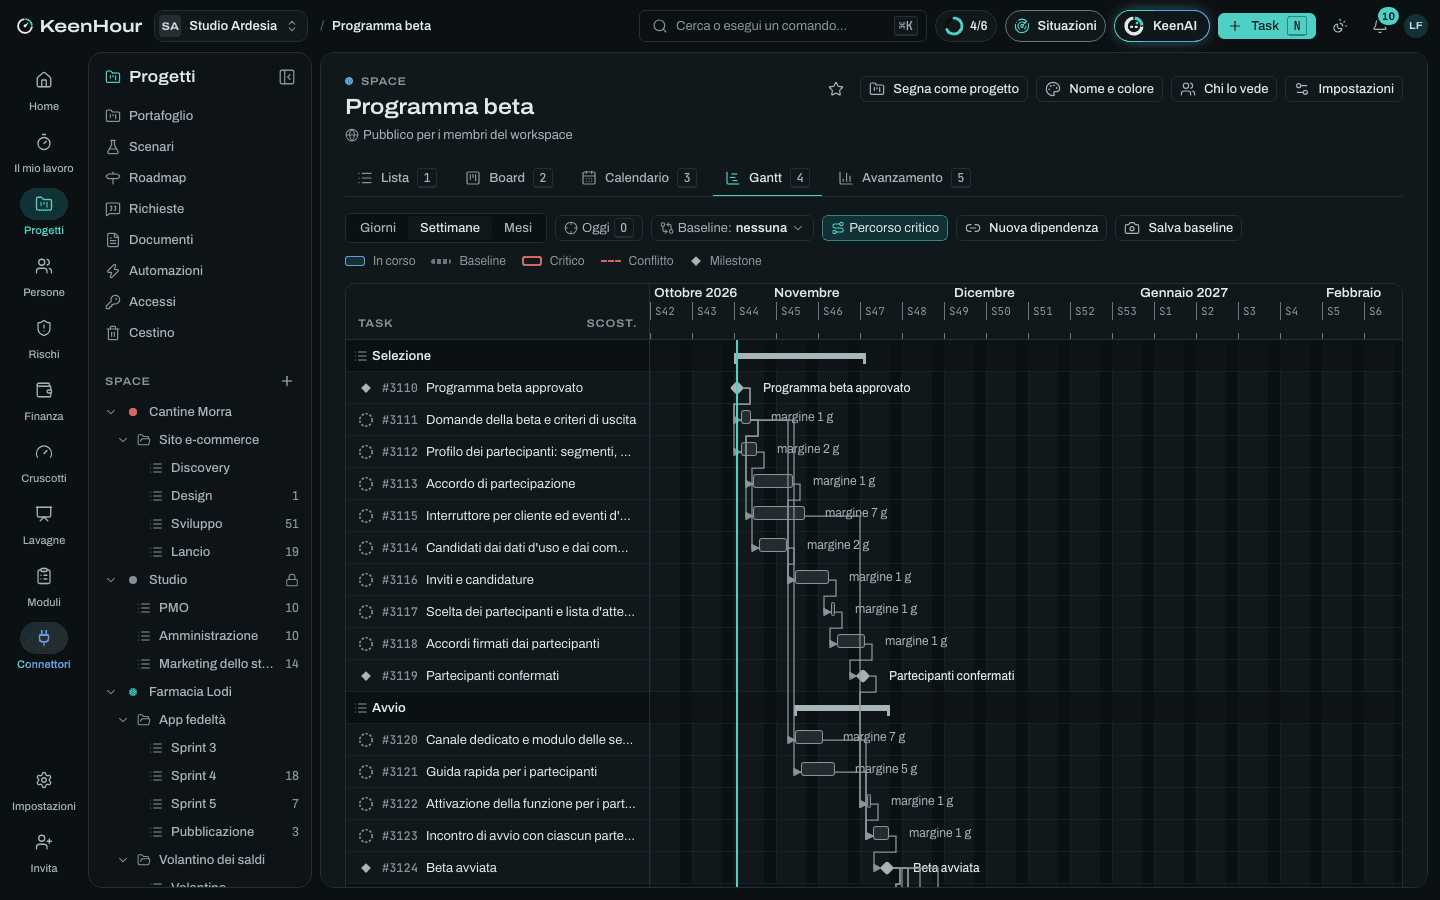Switch timeline scale to Giorni
The image size is (1440, 900).
[x=378, y=228]
